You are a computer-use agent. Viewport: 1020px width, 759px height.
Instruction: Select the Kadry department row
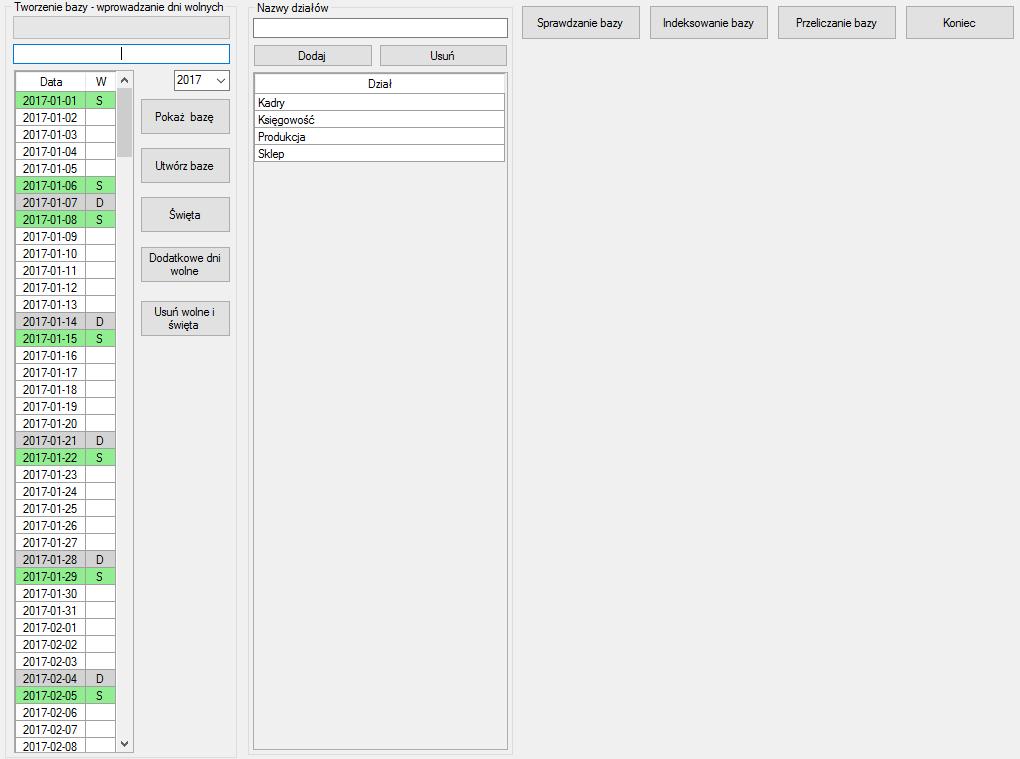379,103
